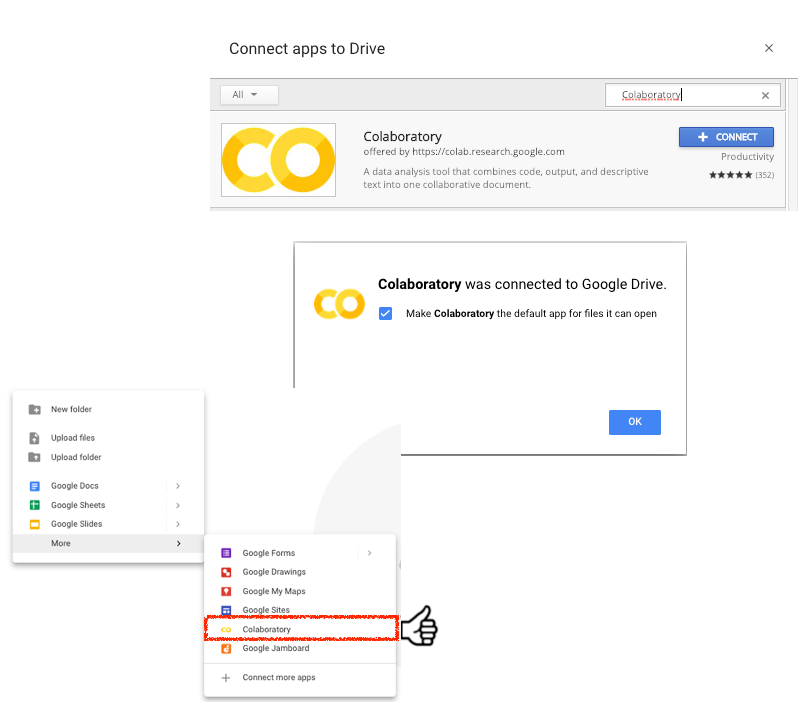Click the Google Sheets icon
Screen dimensions: 801x702
(35, 505)
